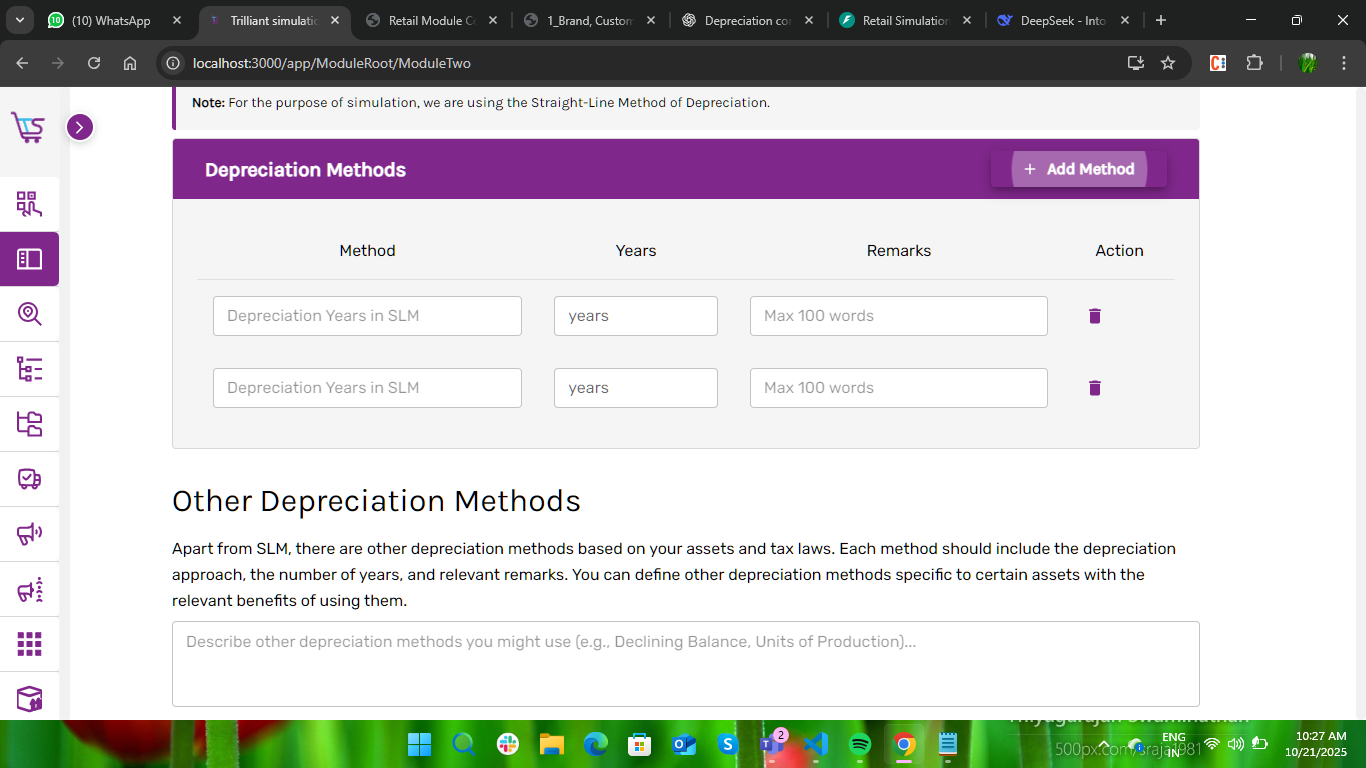Expand the sidebar with the chevron arrow
Image resolution: width=1366 pixels, height=768 pixels.
coord(80,127)
